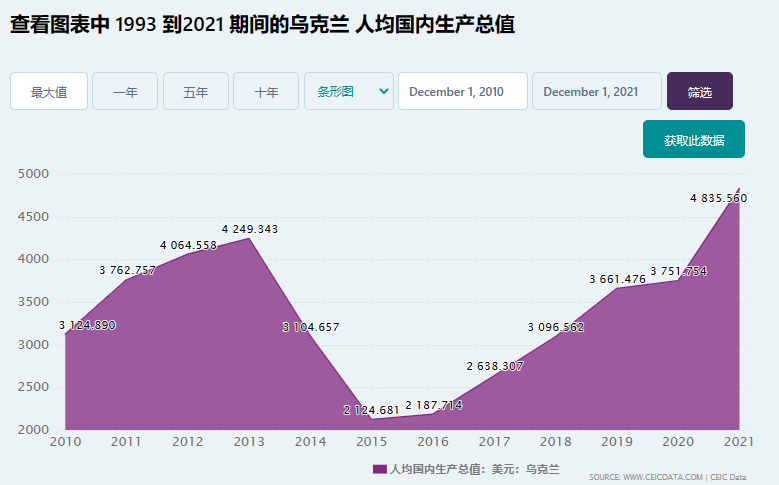Click the 4 835.560 data label for 2021
Screen dimensions: 779x485
coord(718,199)
